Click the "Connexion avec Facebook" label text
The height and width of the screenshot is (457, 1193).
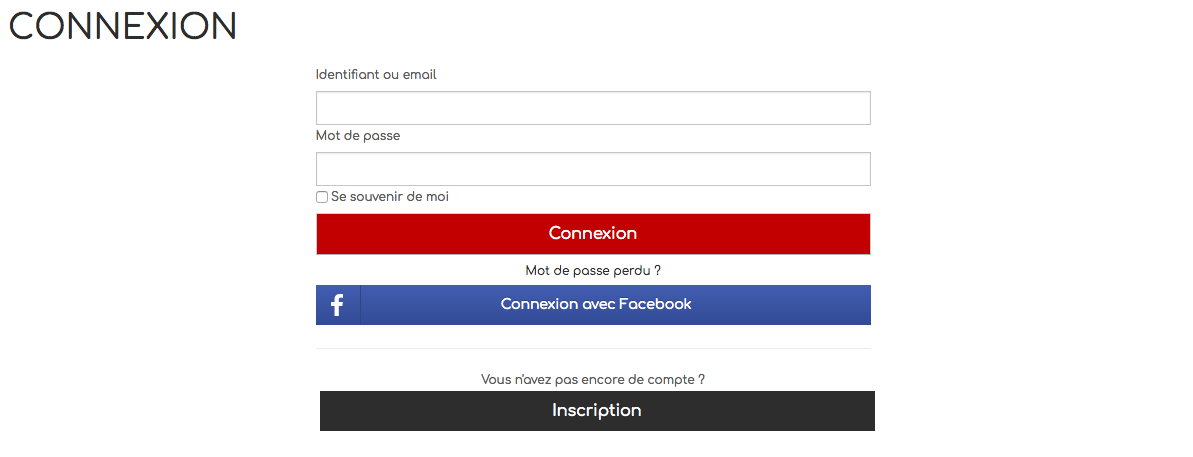(x=596, y=304)
